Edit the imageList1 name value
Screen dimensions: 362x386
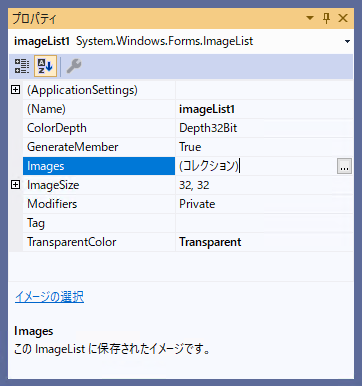pos(264,109)
